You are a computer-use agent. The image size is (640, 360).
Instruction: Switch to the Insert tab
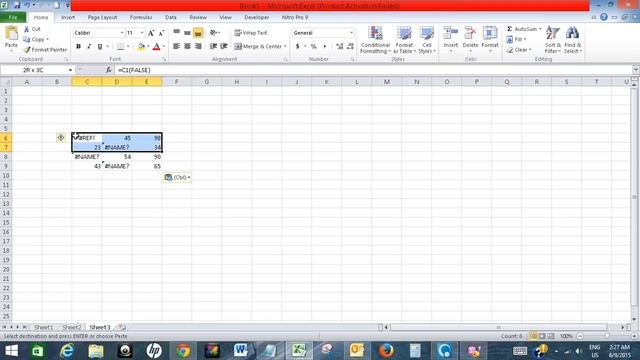click(x=68, y=18)
